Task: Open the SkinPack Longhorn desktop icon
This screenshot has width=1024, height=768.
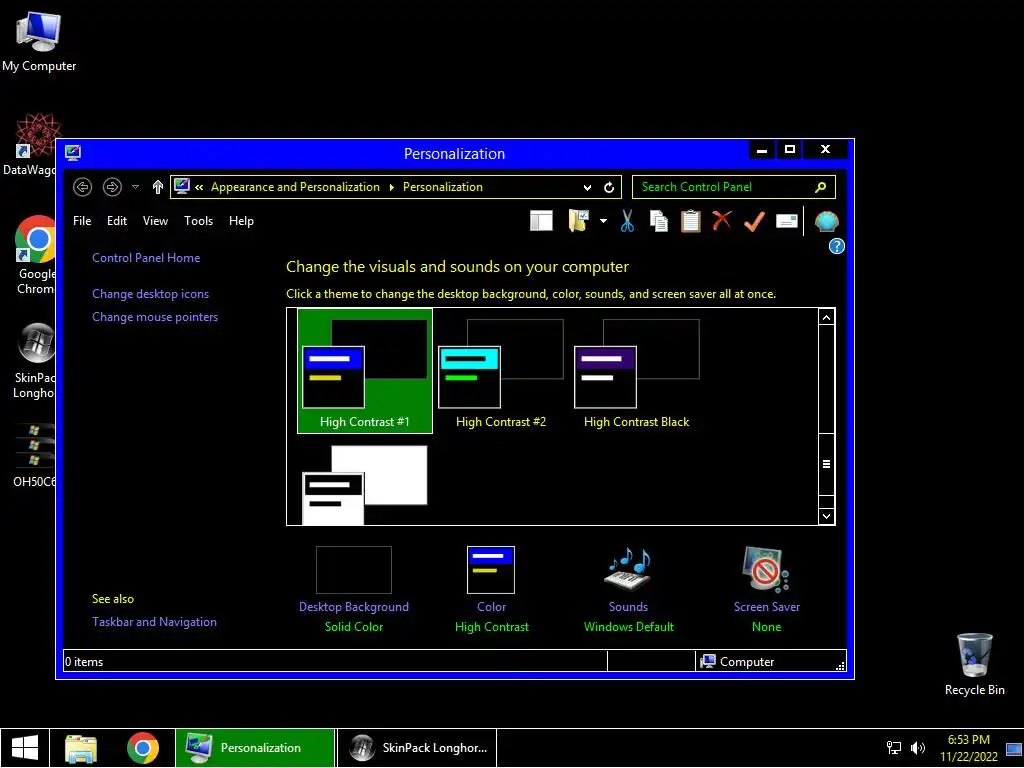Action: [x=34, y=361]
